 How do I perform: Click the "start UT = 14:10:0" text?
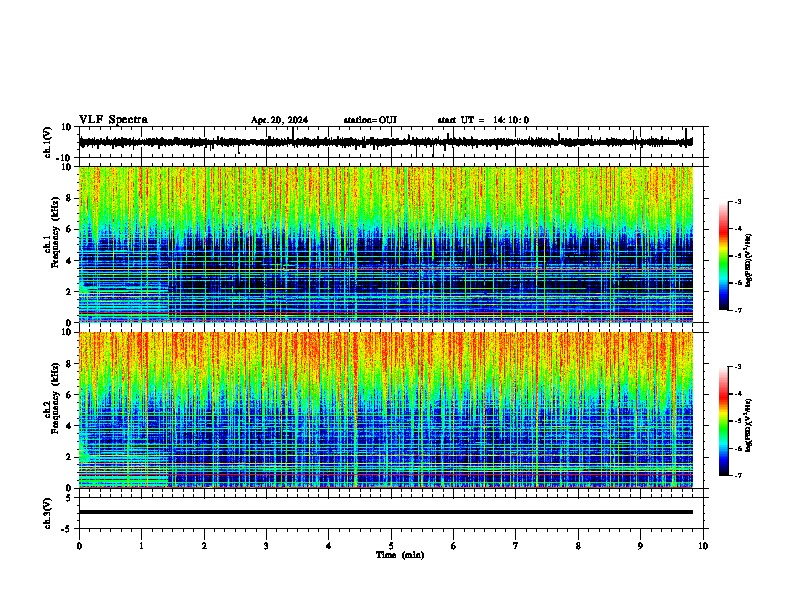483,120
